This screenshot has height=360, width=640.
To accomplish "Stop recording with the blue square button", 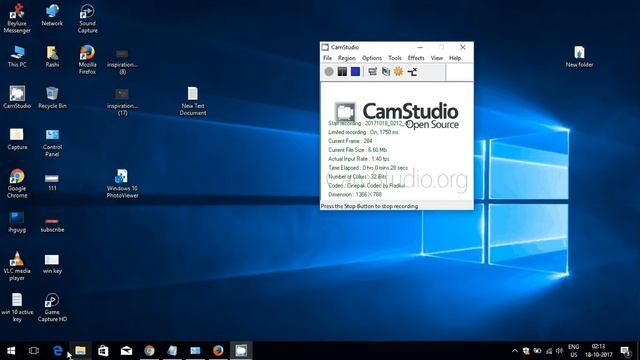I will (356, 72).
